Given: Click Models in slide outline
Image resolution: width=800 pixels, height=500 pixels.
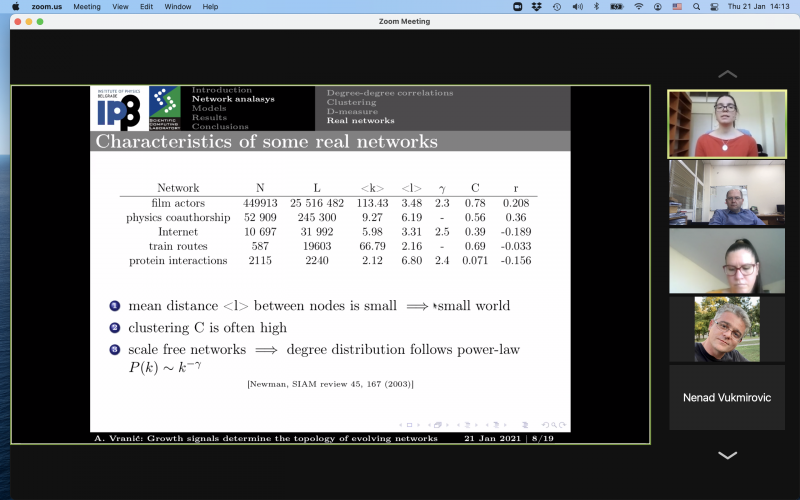Looking at the screenshot, I should [x=209, y=108].
